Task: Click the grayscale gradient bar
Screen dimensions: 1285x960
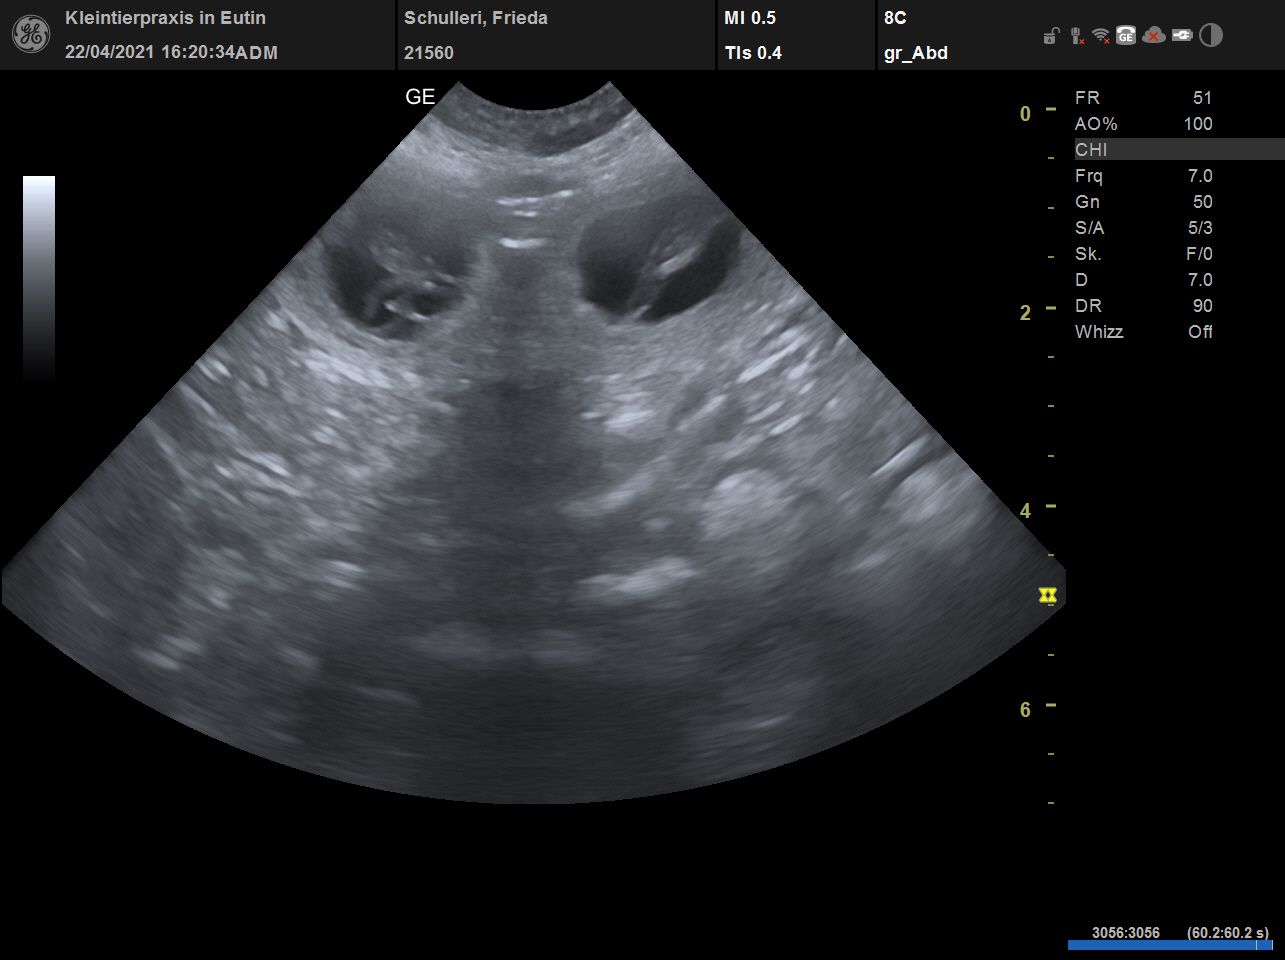Action: (x=39, y=278)
